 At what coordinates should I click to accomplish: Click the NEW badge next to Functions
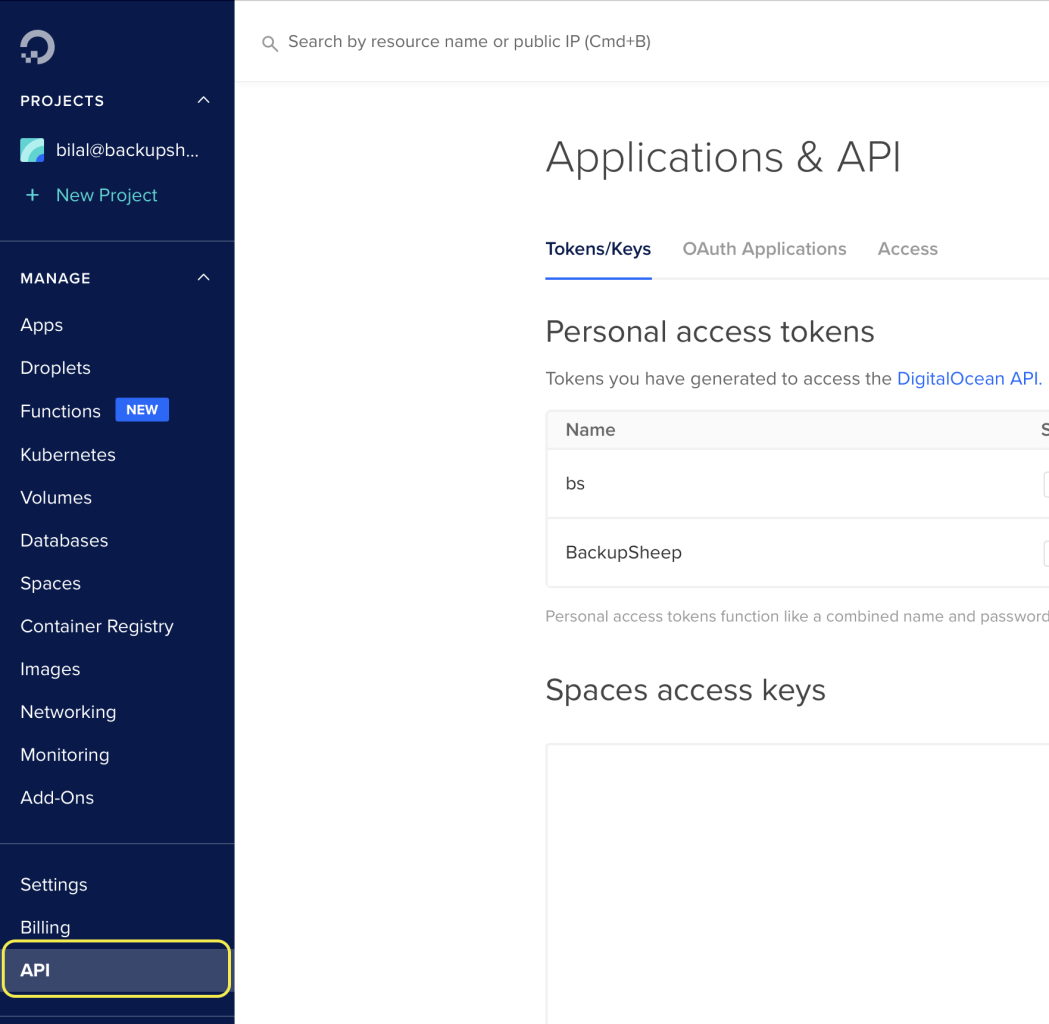tap(142, 410)
